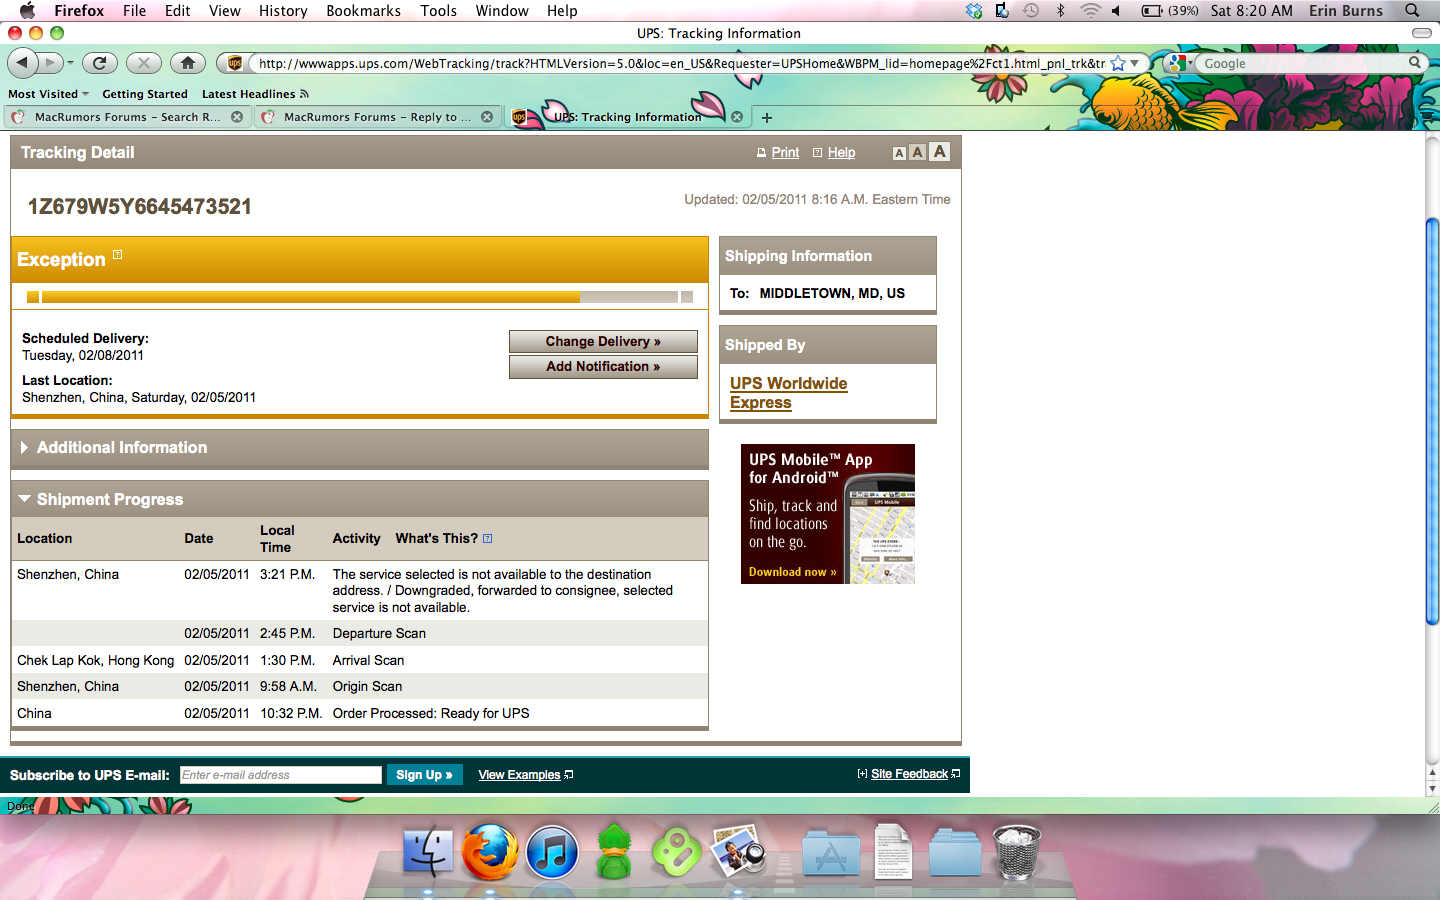
Task: Open the Site Feedback link
Action: click(x=909, y=774)
